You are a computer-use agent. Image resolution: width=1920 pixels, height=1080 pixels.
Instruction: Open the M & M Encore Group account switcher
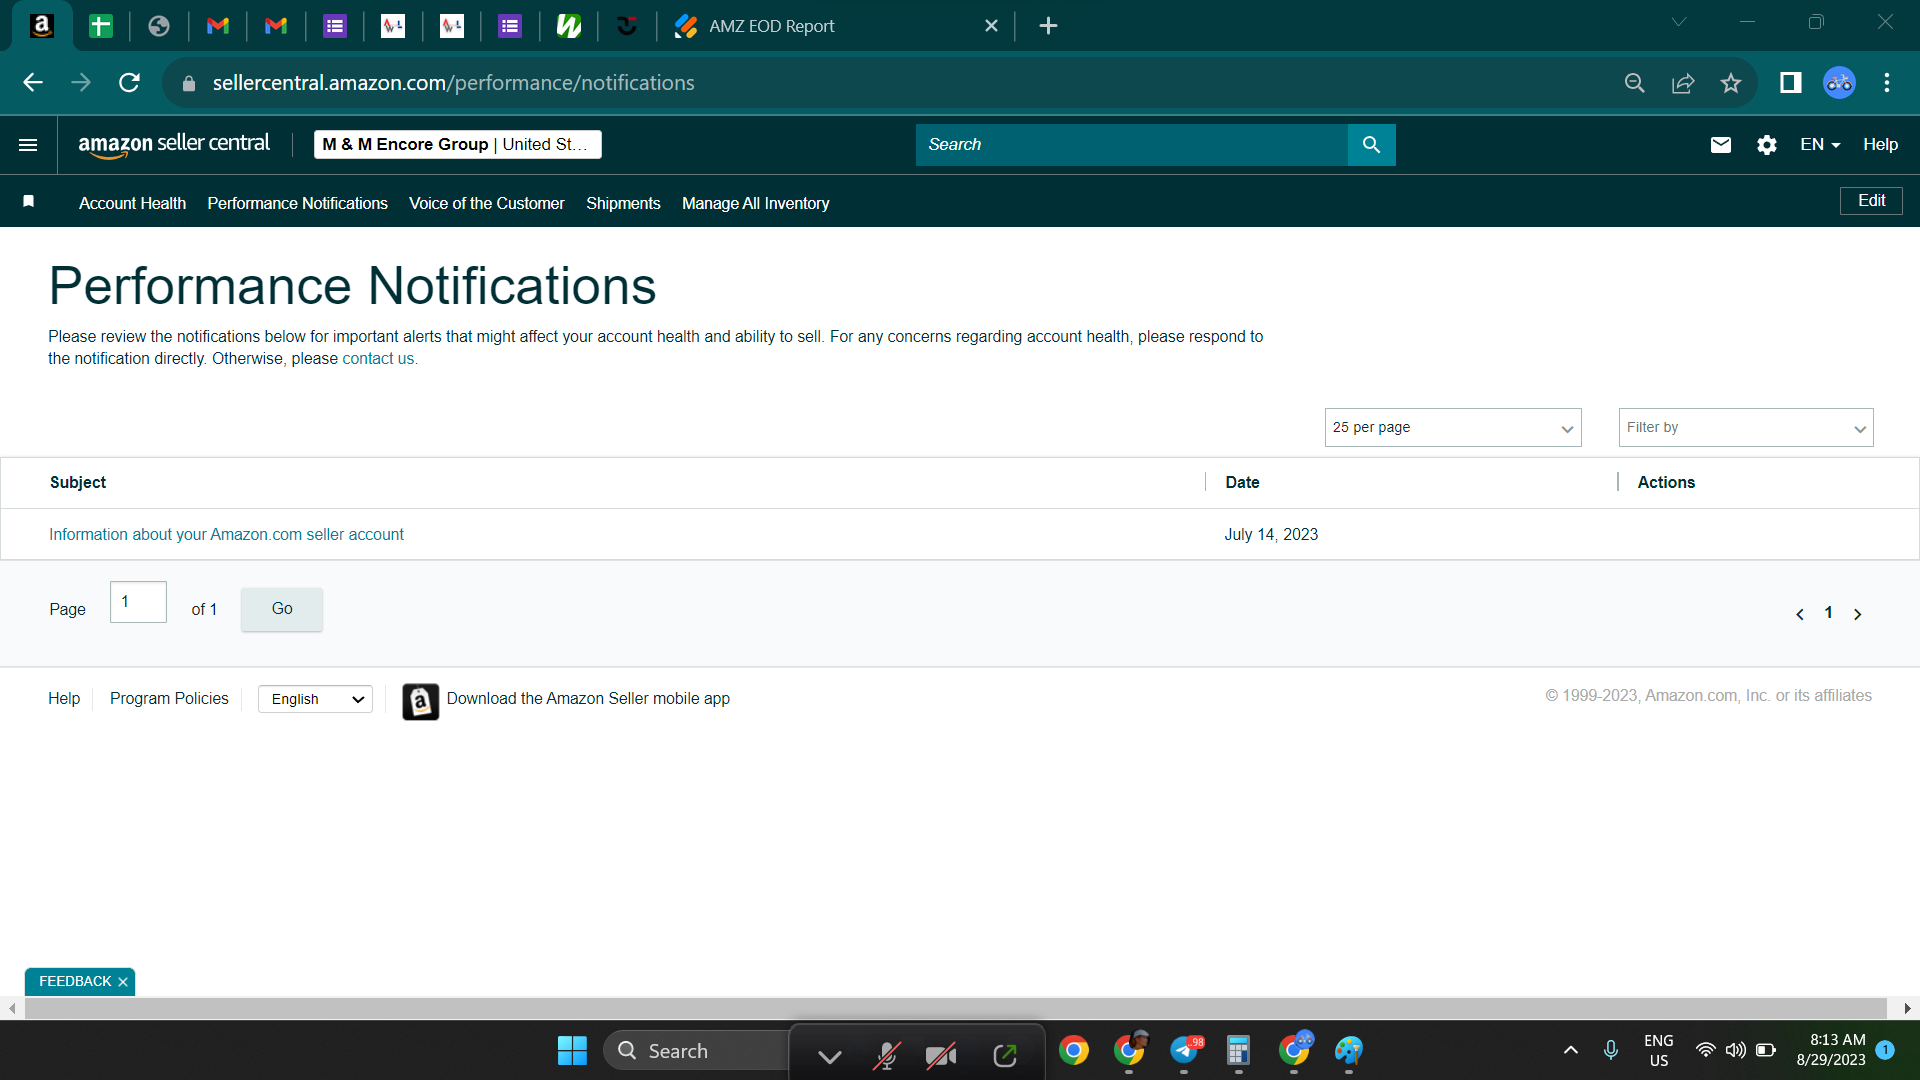click(457, 145)
